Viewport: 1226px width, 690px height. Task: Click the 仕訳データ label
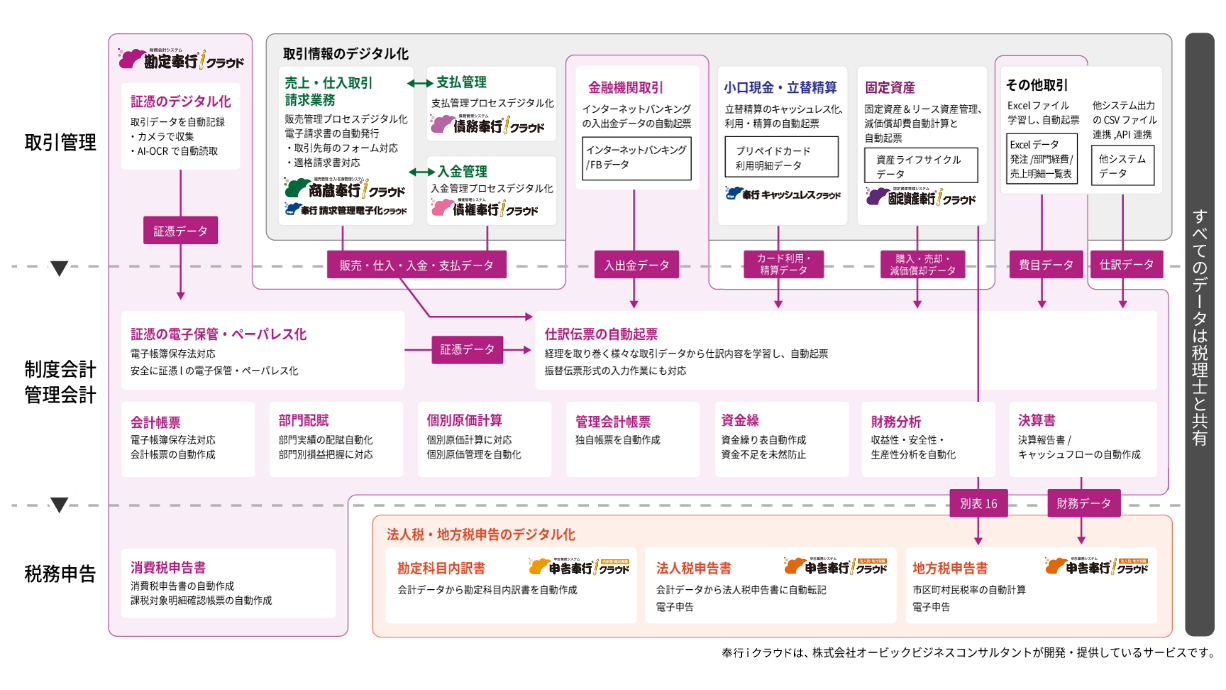click(x=1126, y=265)
